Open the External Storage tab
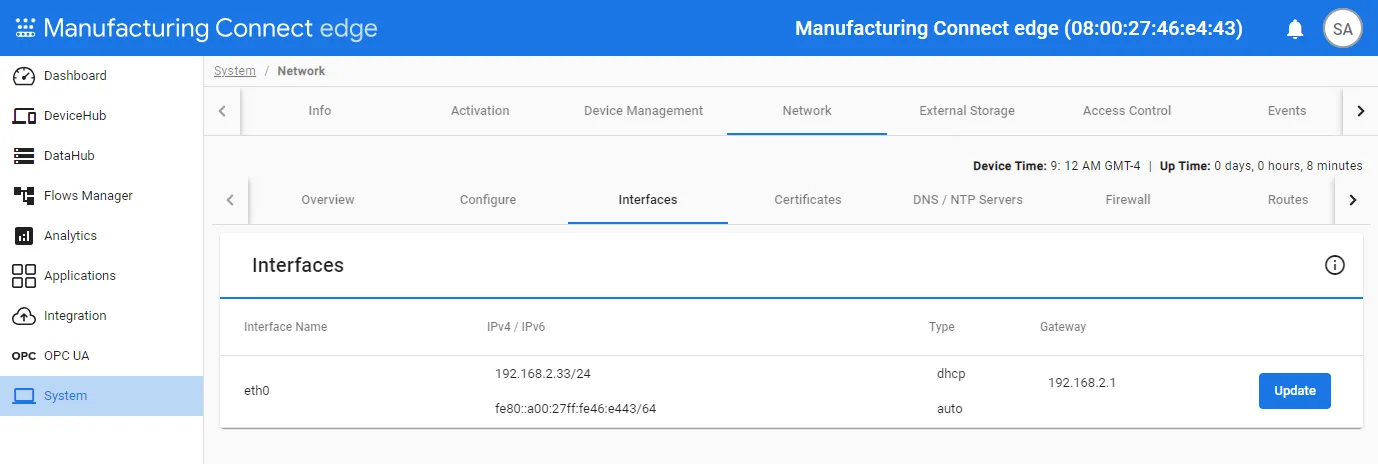This screenshot has height=464, width=1378. pyautogui.click(x=967, y=111)
